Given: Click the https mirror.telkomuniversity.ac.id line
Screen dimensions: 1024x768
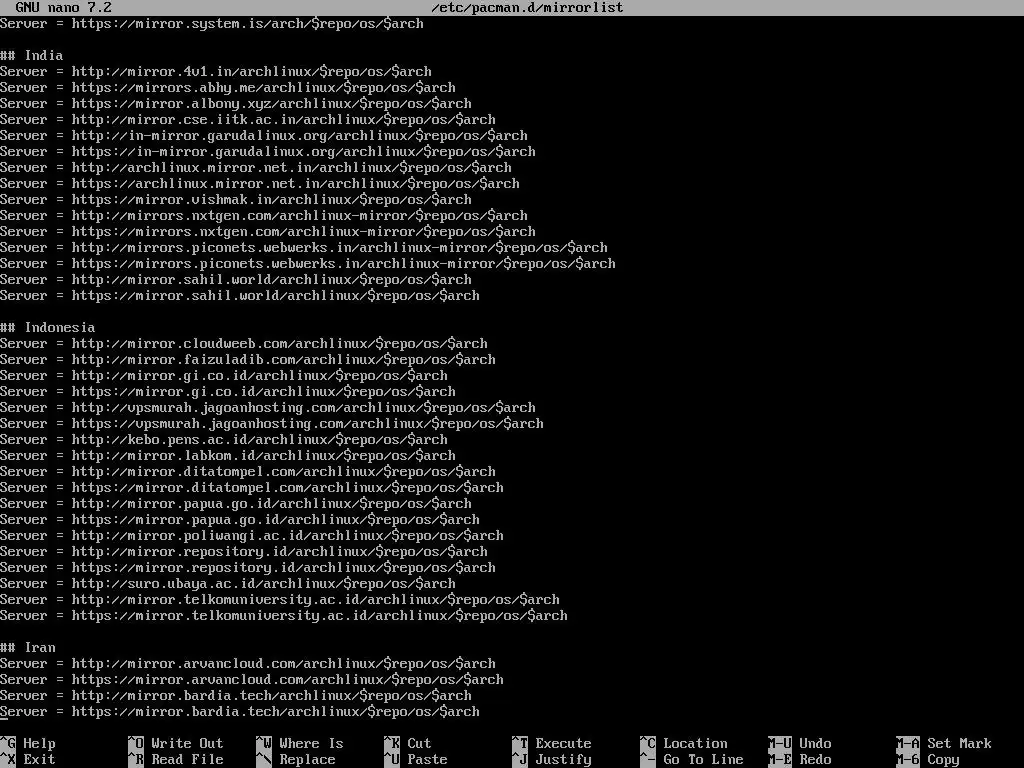Looking at the screenshot, I should (x=283, y=615).
